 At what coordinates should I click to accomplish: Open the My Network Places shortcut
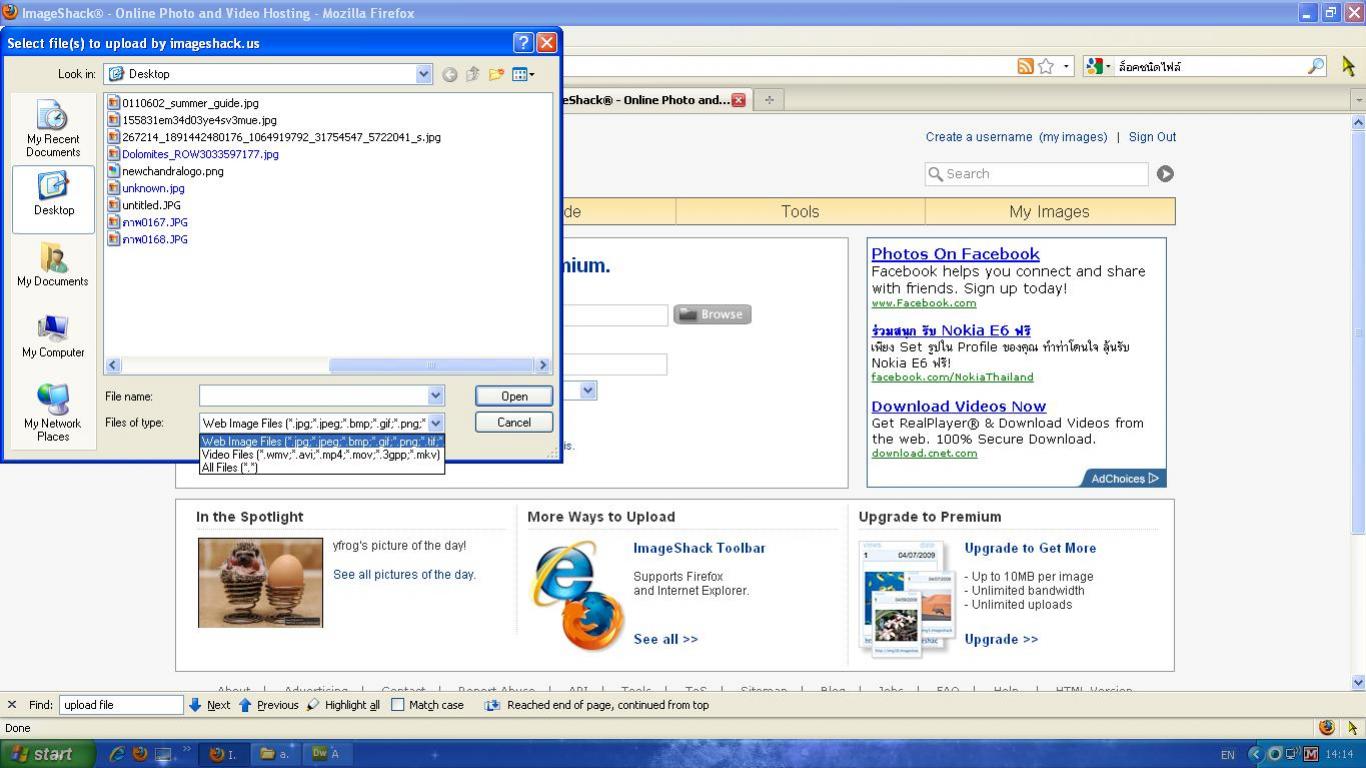click(x=53, y=412)
